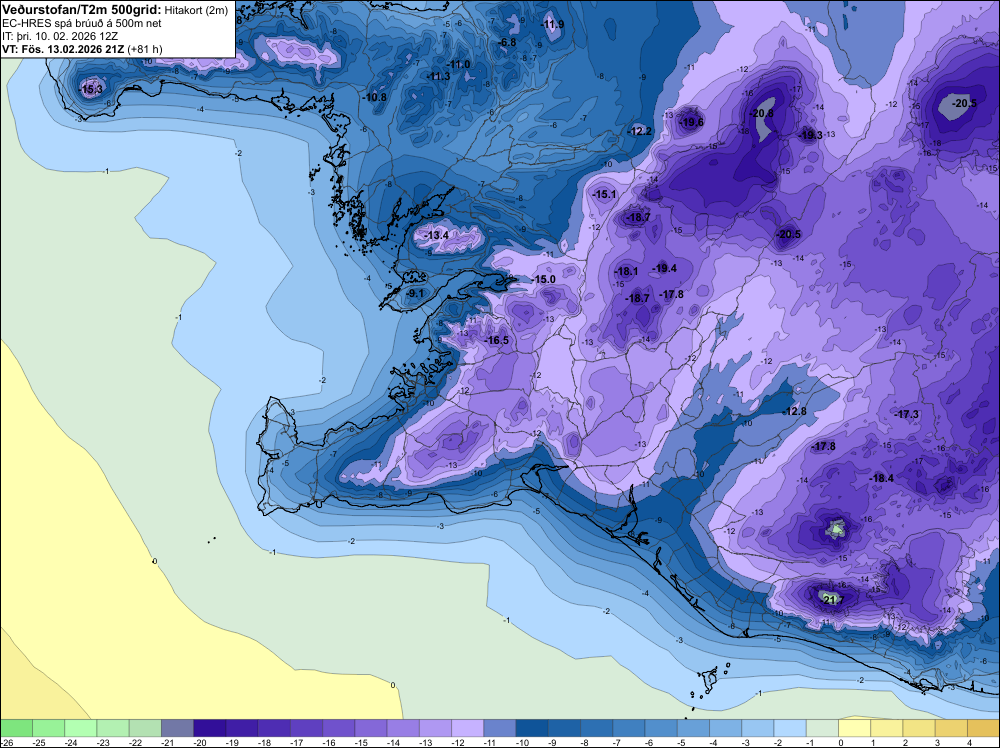Screen dimensions: 1000x748
Task: Click the dark indigo -20 legend swatch
Action: [x=209, y=728]
